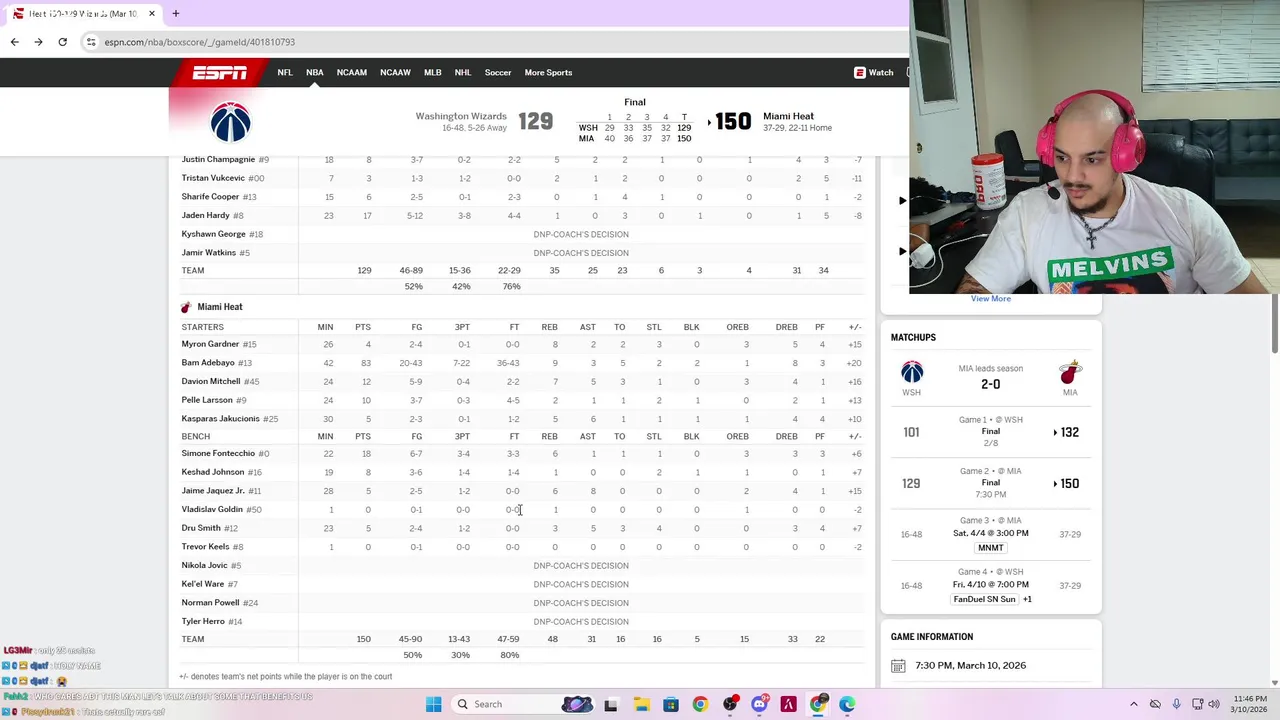Open the NCAAW menu
1280x720 pixels.
click(395, 73)
